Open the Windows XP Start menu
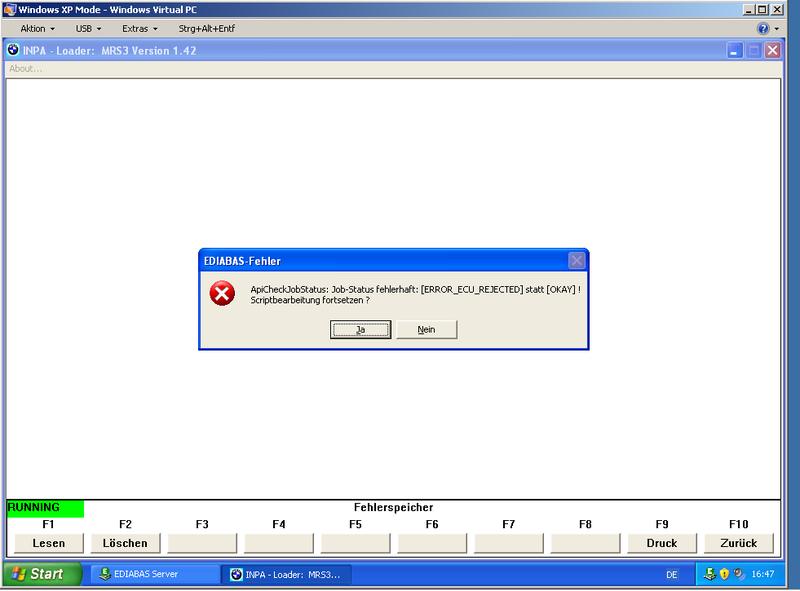Image resolution: width=800 pixels, height=591 pixels. click(x=42, y=574)
